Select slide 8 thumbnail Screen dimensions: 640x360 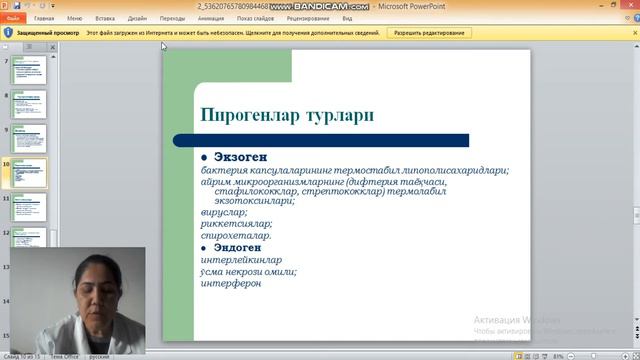pyautogui.click(x=29, y=104)
